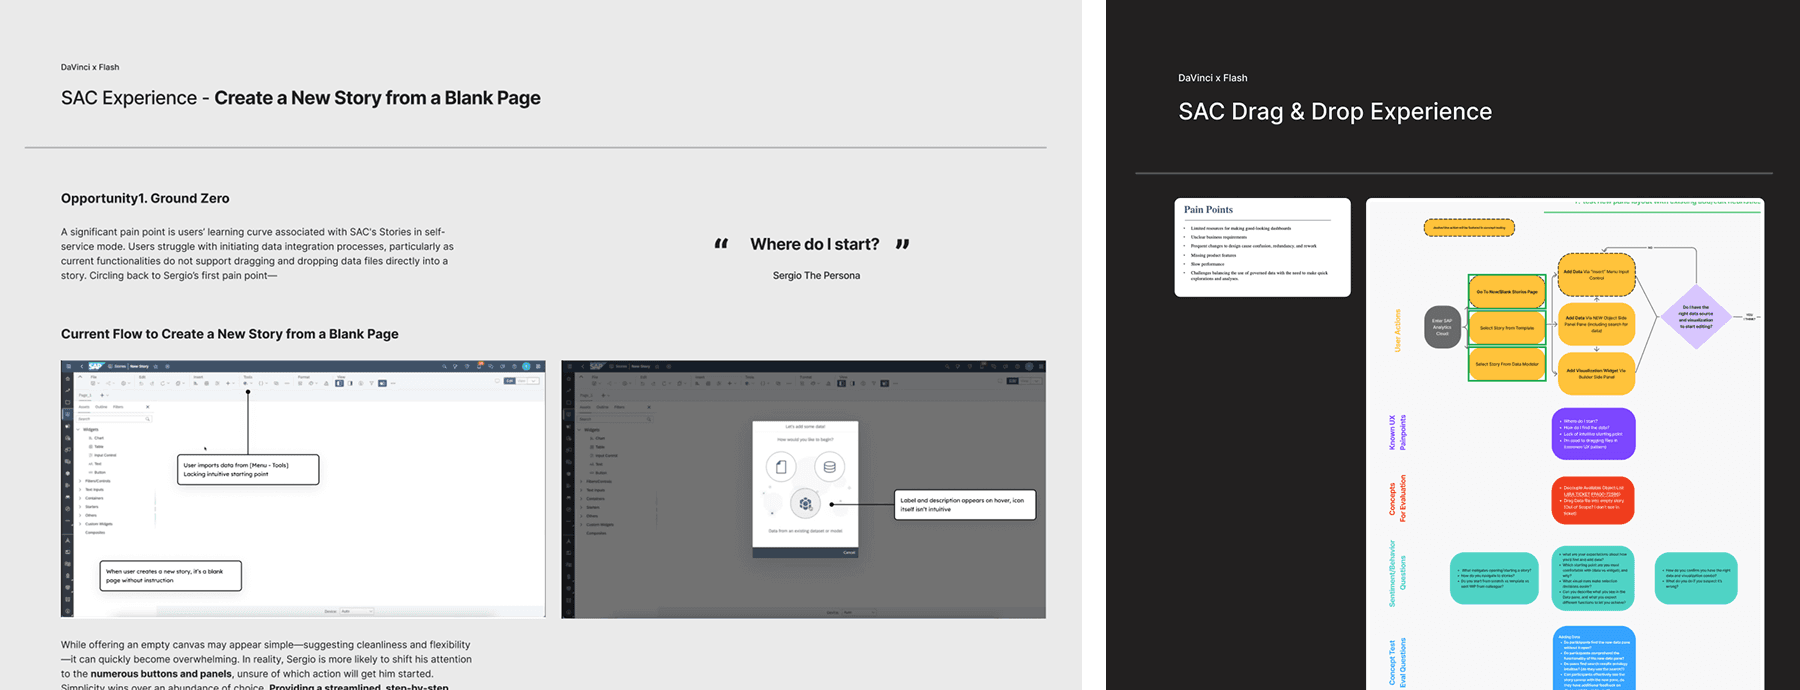Click the 'Go To New/Blank Stories Page' flow node
Image resolution: width=1800 pixels, height=690 pixels.
(1507, 292)
